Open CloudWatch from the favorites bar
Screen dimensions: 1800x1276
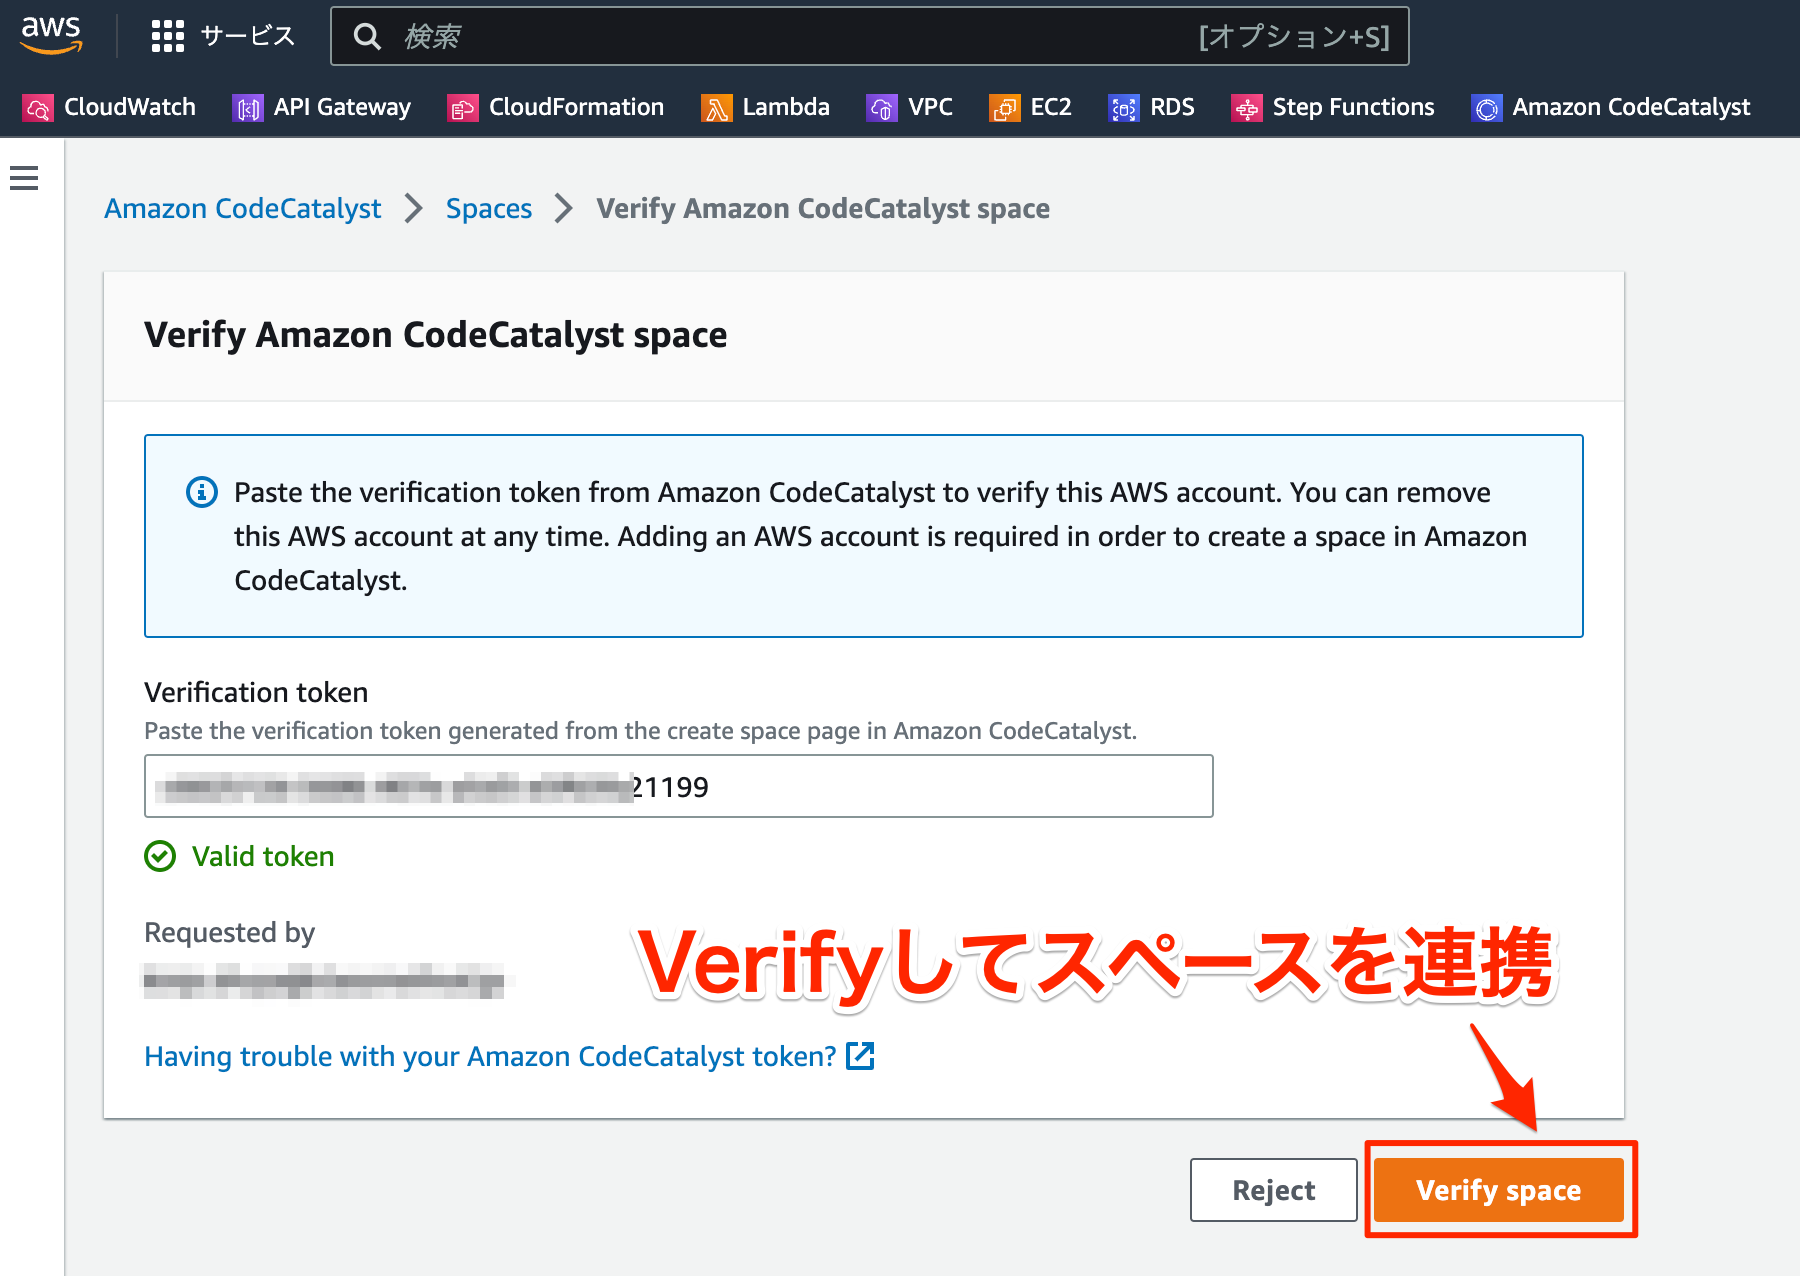(38, 107)
